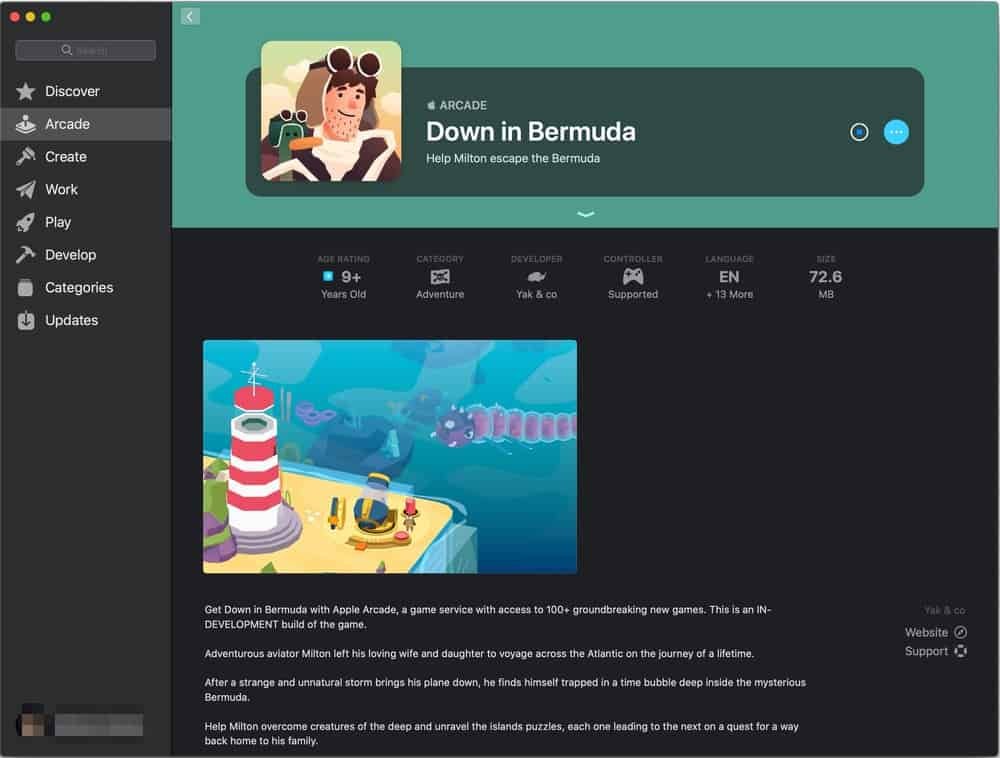Viewport: 1000px width, 758px height.
Task: Click the 'Supported' controller label
Action: point(633,295)
